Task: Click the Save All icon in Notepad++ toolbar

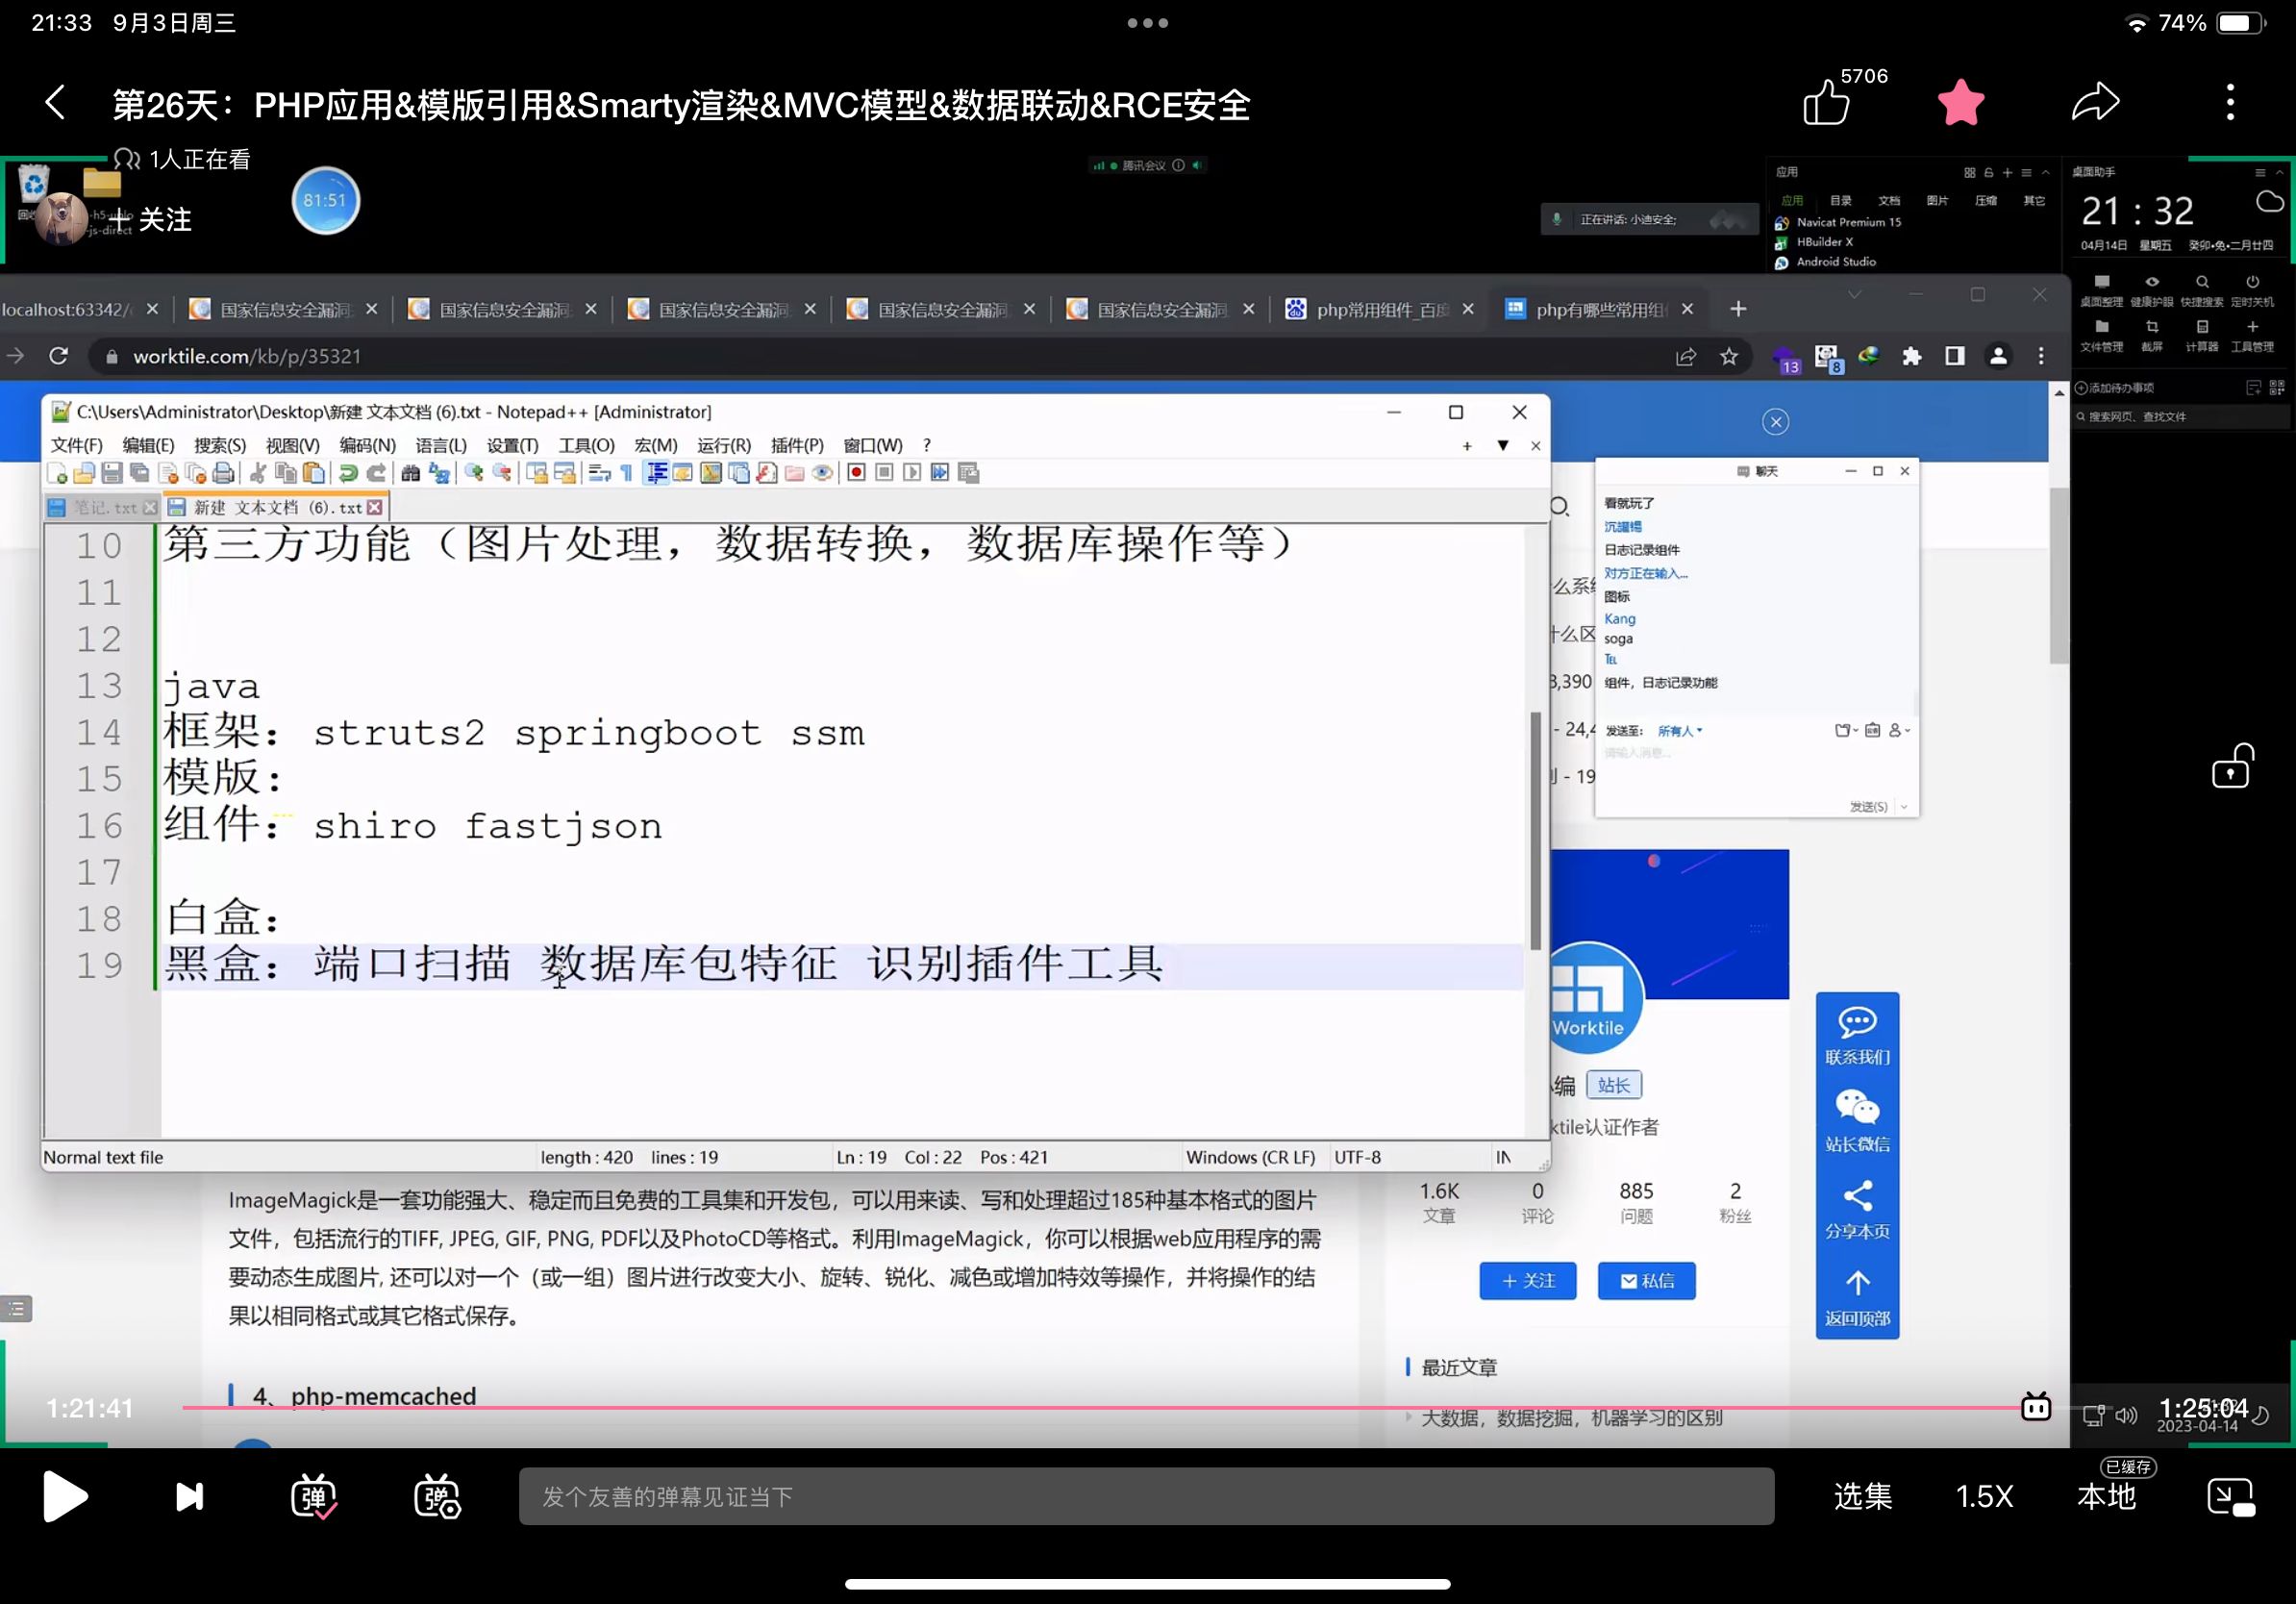Action: pyautogui.click(x=140, y=473)
